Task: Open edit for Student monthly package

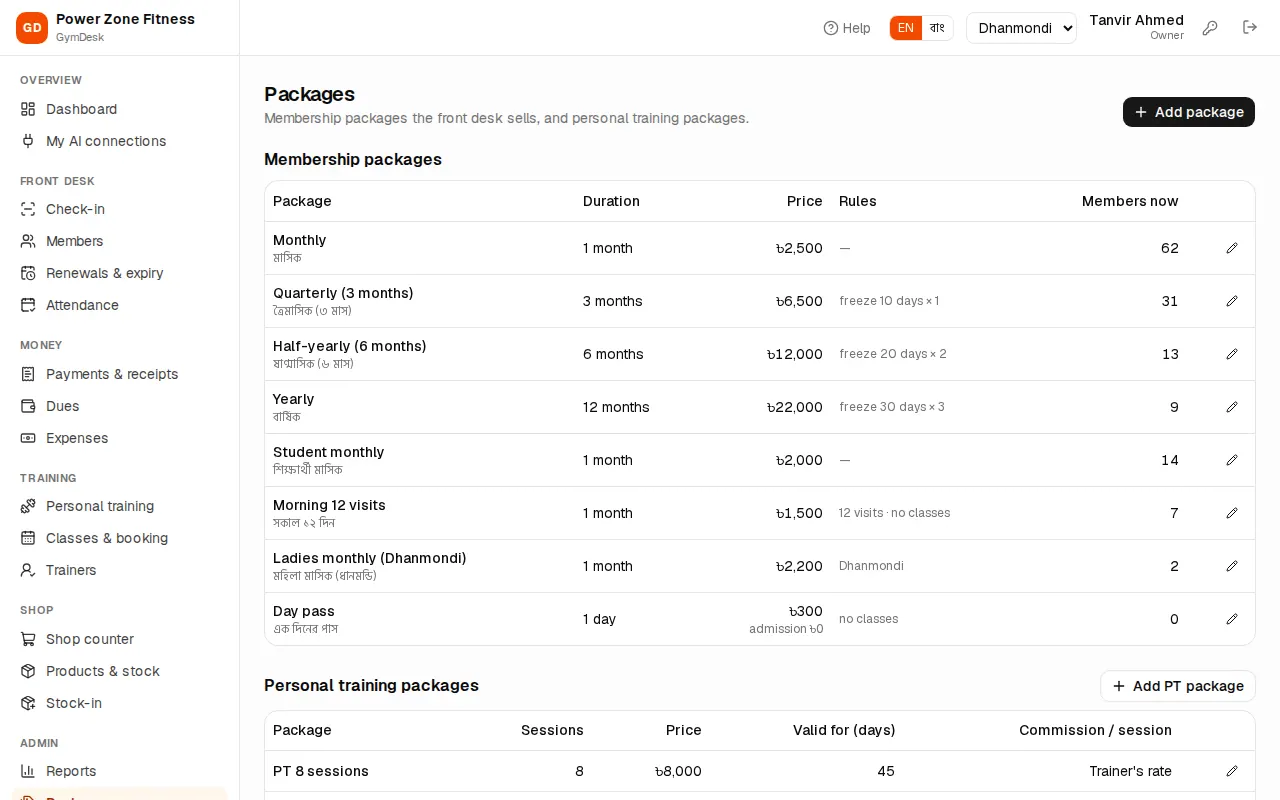Action: click(1232, 460)
